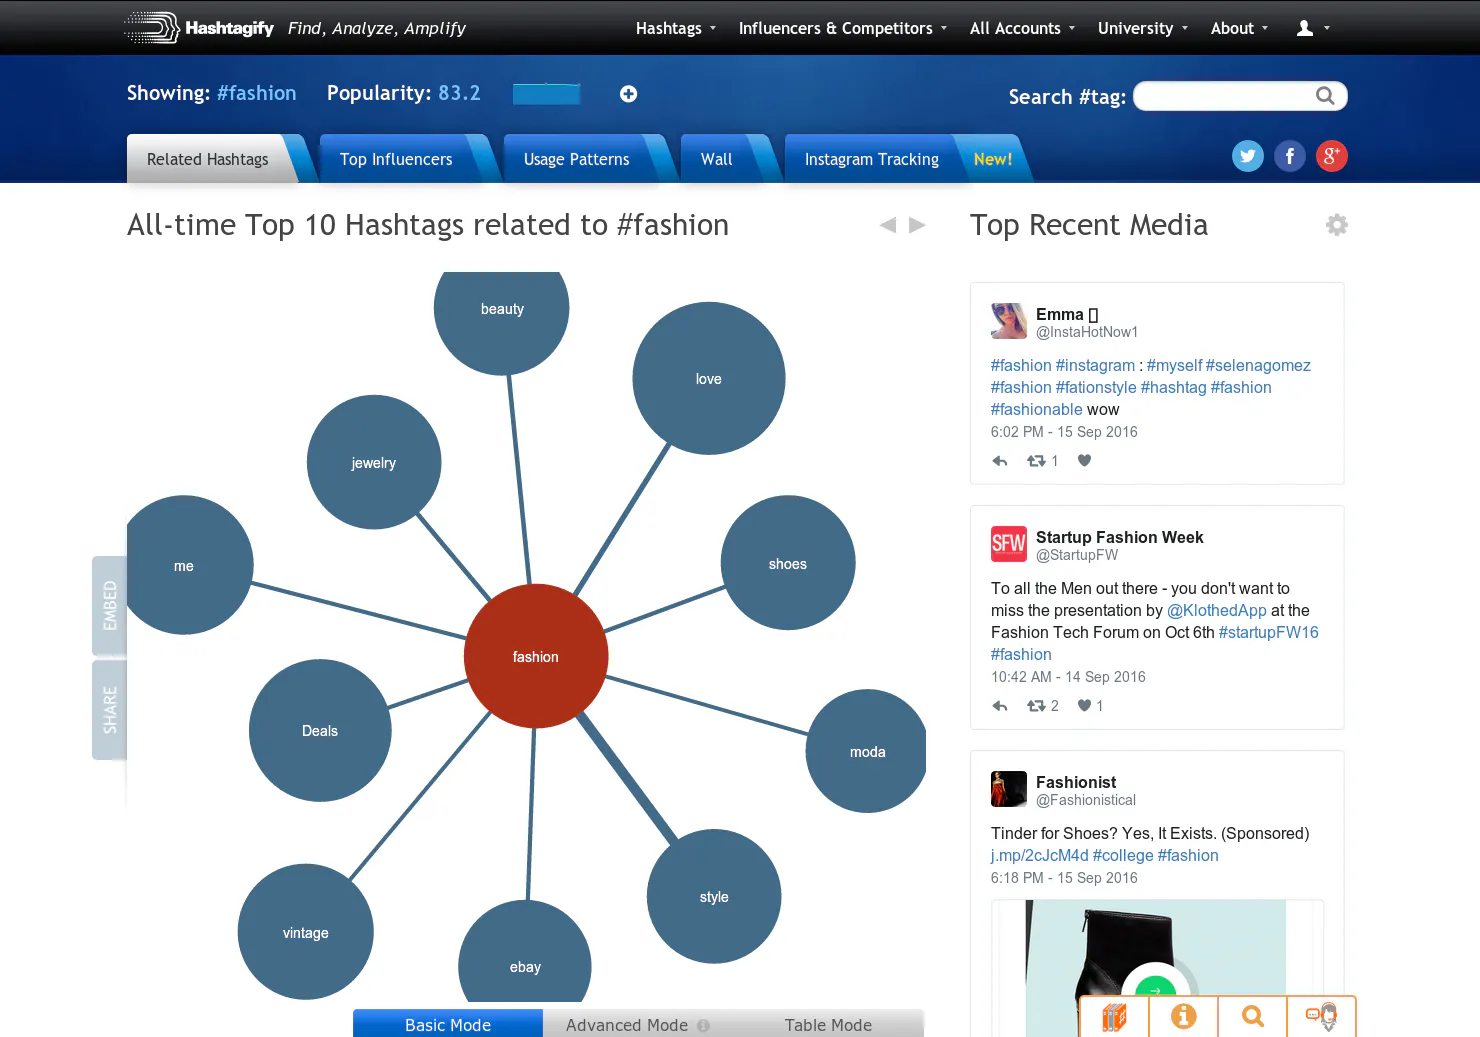The height and width of the screenshot is (1037, 1480).
Task: Click the SHARE side tab
Action: tap(109, 710)
